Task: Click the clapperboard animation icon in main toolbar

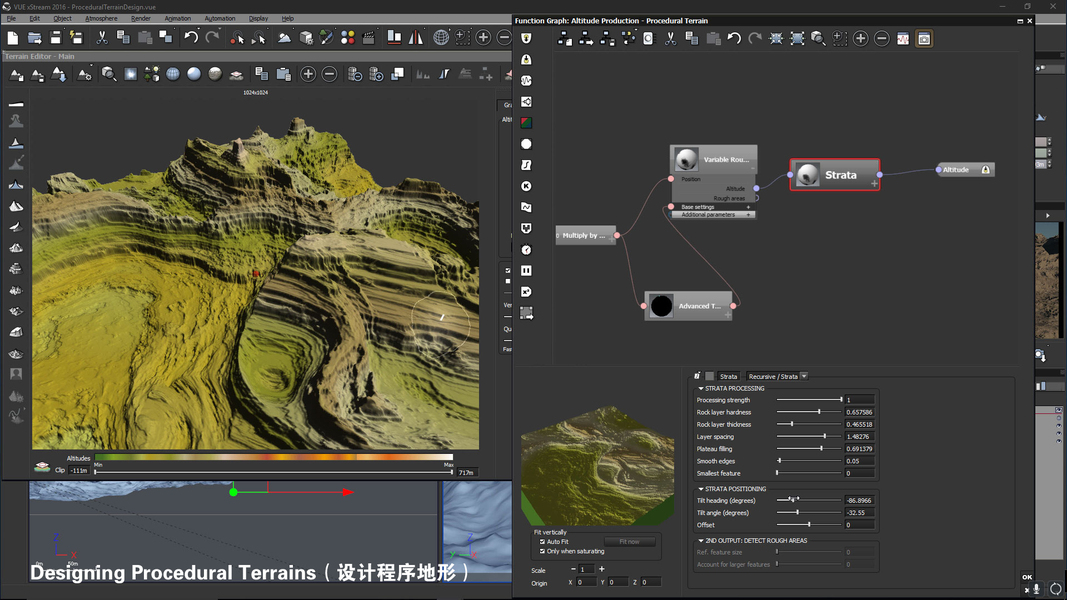Action: point(369,38)
